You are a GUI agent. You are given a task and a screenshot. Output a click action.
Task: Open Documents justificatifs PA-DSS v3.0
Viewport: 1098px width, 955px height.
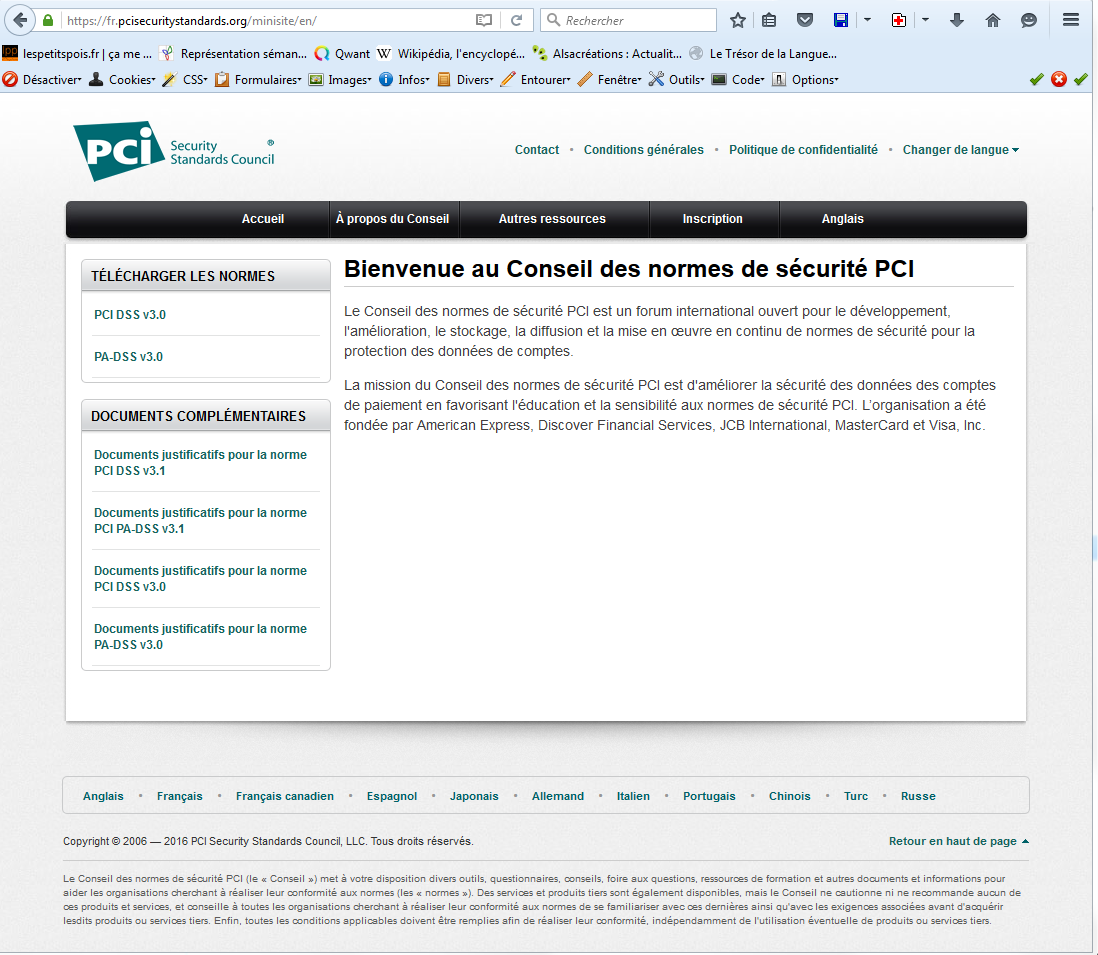pyautogui.click(x=200, y=637)
